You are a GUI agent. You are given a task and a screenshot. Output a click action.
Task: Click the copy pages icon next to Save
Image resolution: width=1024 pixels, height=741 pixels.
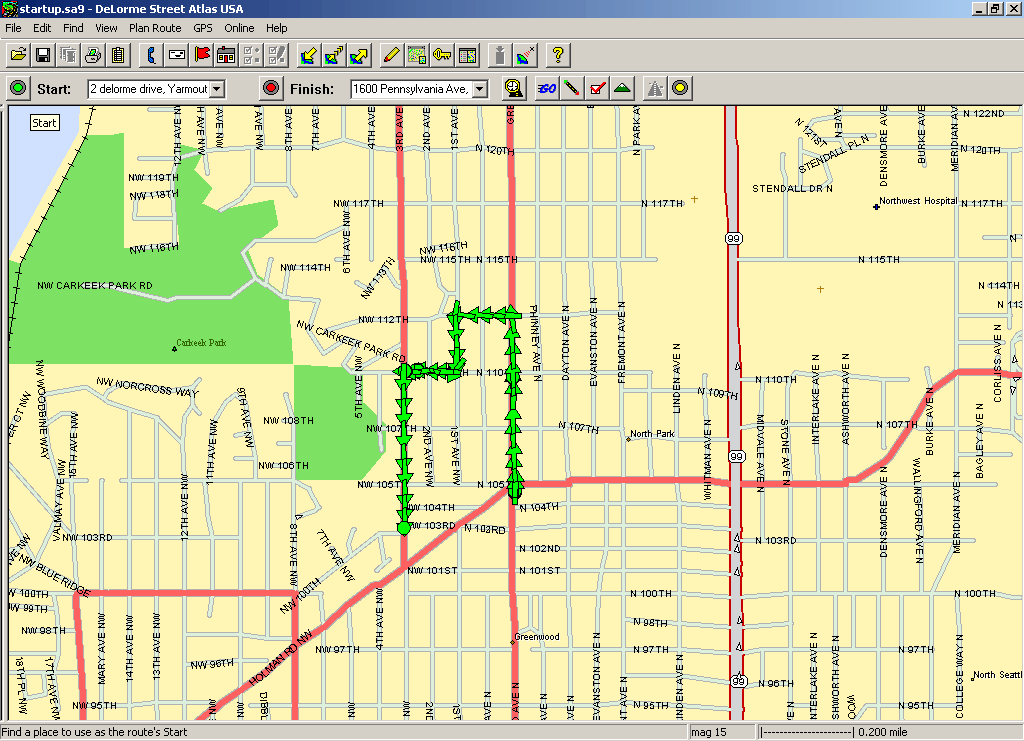point(68,55)
